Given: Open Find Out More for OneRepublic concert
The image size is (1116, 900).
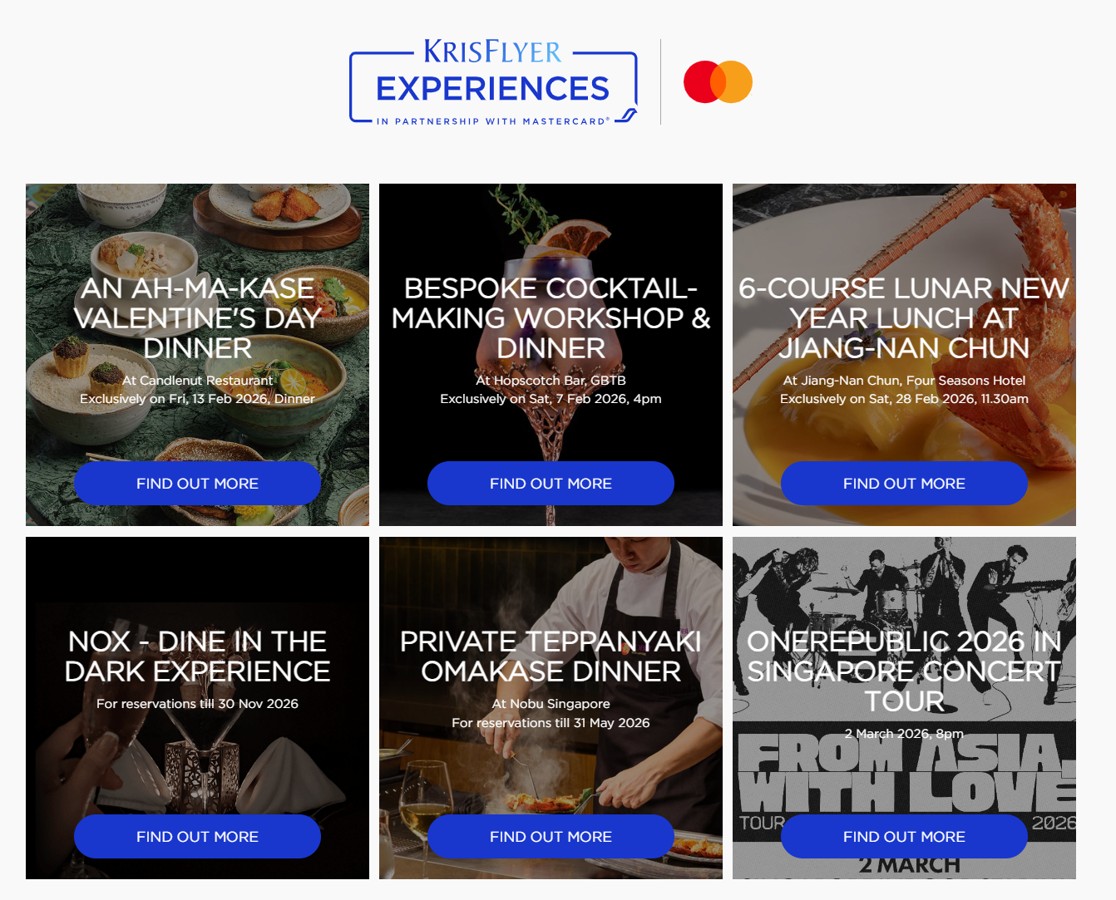Looking at the screenshot, I should tap(903, 836).
